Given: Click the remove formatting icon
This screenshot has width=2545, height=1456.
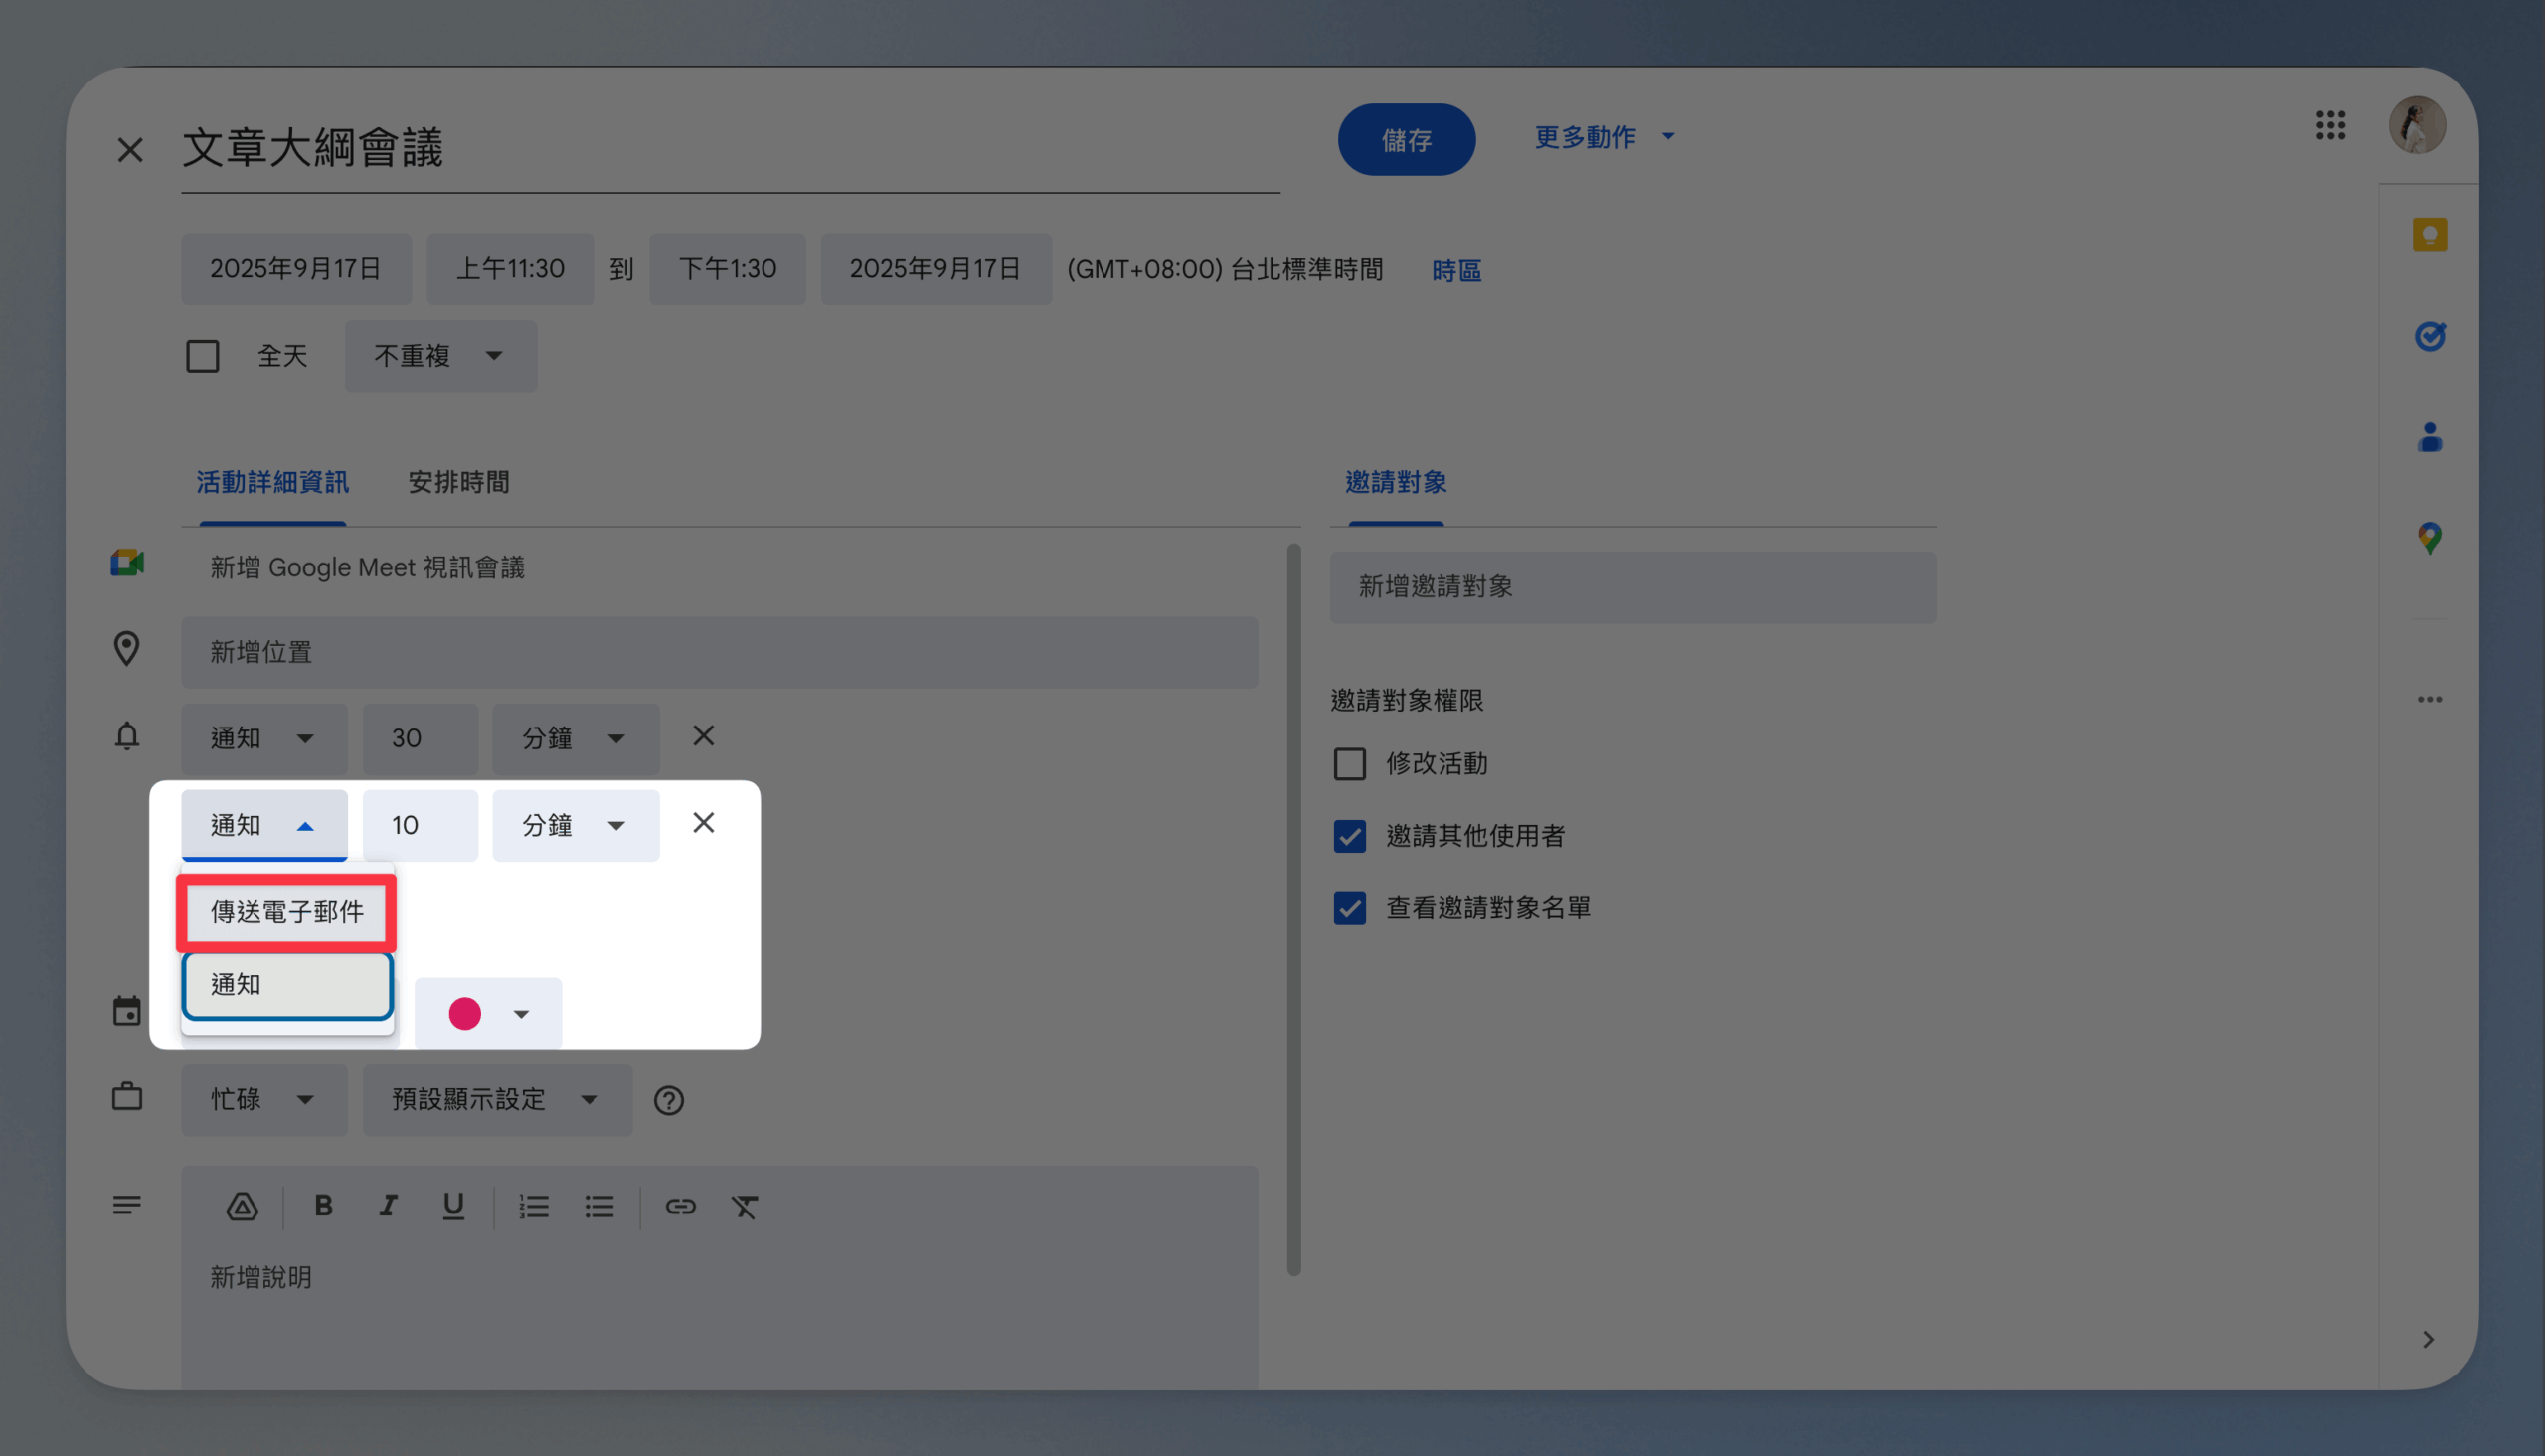Looking at the screenshot, I should (x=745, y=1206).
